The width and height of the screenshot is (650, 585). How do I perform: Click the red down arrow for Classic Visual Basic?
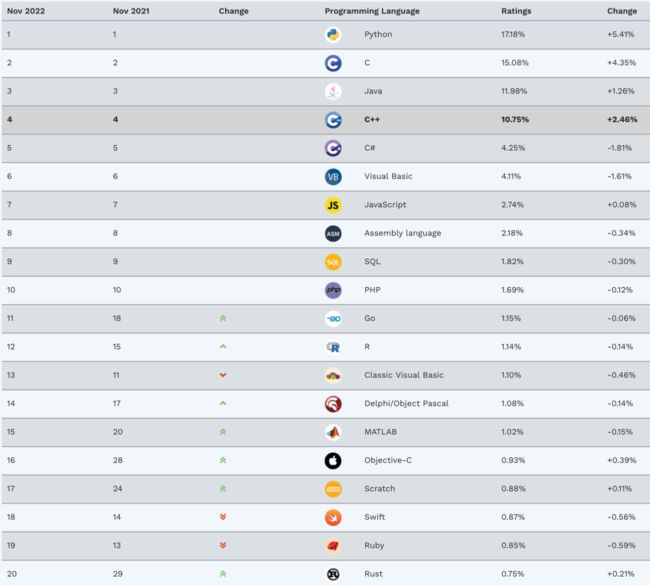tap(223, 375)
